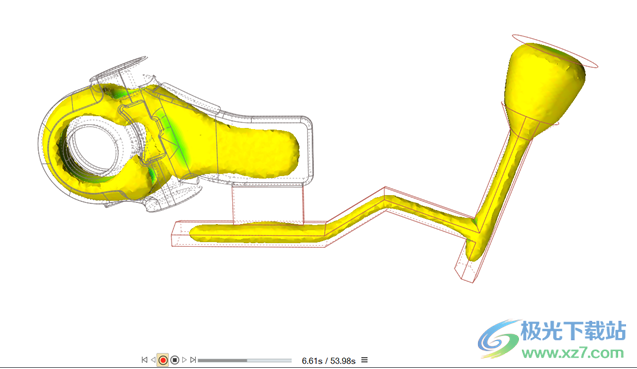Open the www.xz7.com watermark link
This screenshot has height=369, width=637.
[573, 352]
